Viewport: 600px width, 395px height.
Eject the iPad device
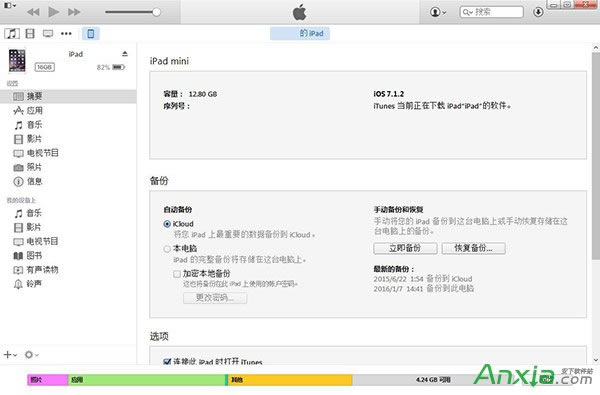pos(125,54)
